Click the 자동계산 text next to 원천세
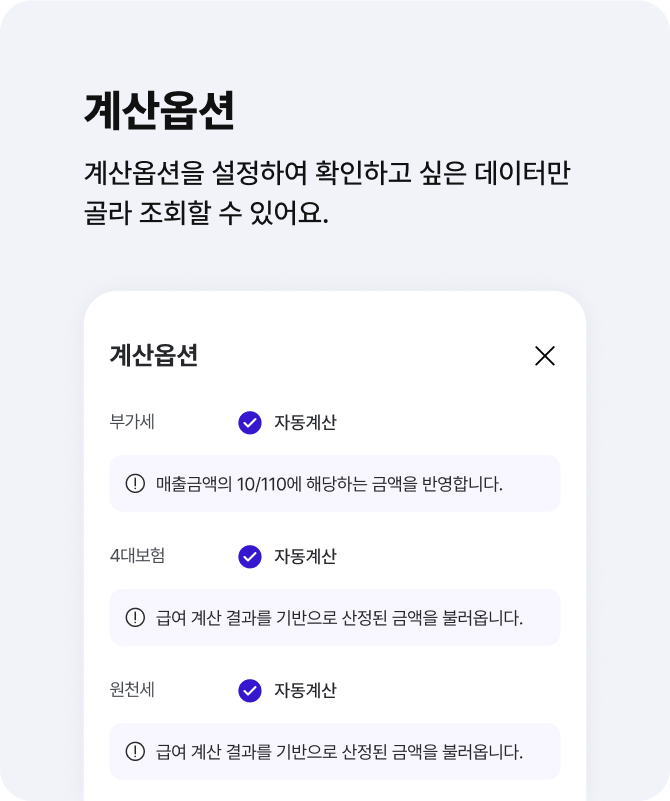Screen dimensions: 670x801 click(x=305, y=691)
